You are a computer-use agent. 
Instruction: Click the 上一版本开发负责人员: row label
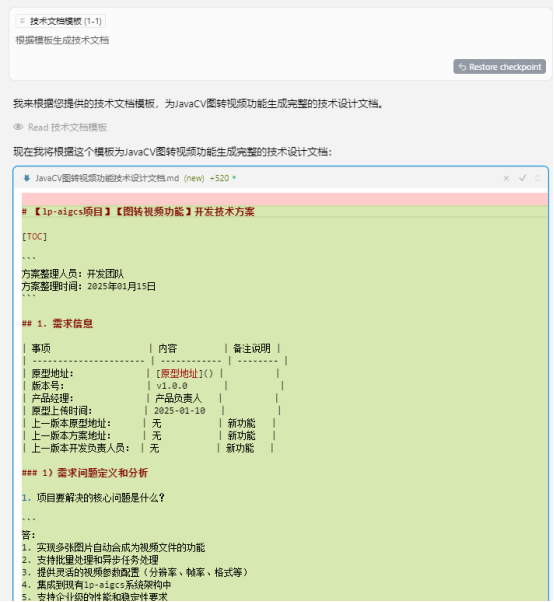coord(81,448)
